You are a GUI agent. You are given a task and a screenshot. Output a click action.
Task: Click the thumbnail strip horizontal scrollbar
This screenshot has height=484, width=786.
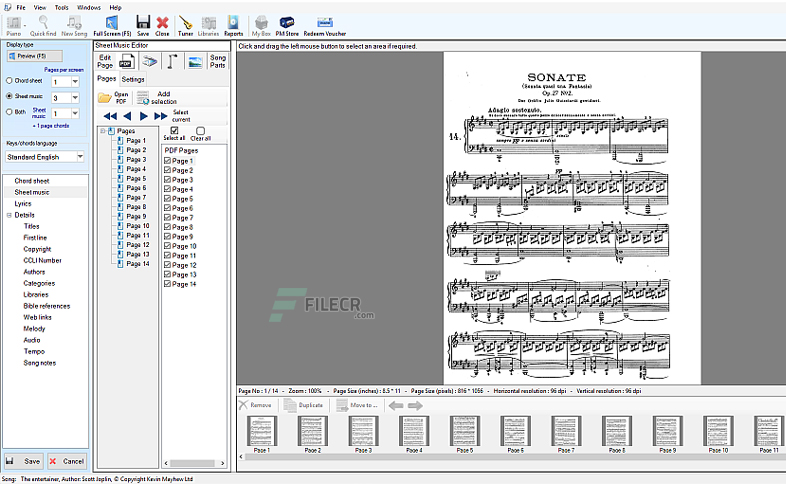click(x=511, y=456)
